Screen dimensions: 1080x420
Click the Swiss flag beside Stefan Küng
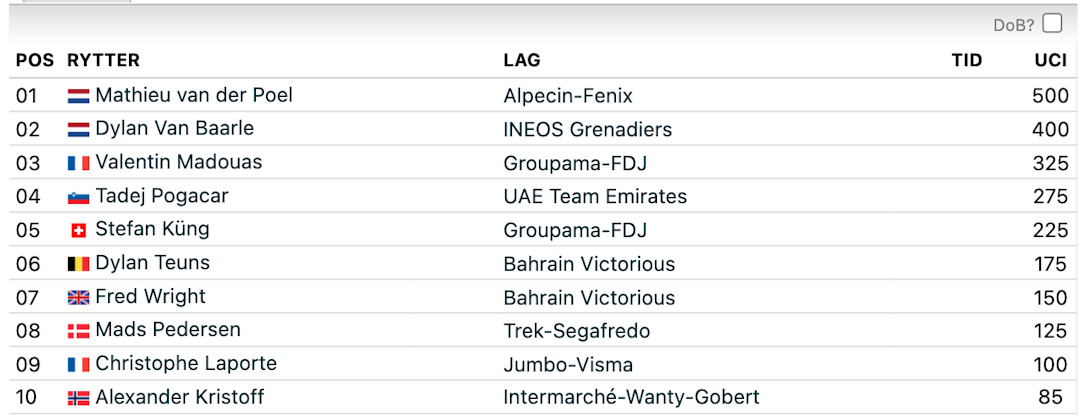click(x=78, y=230)
